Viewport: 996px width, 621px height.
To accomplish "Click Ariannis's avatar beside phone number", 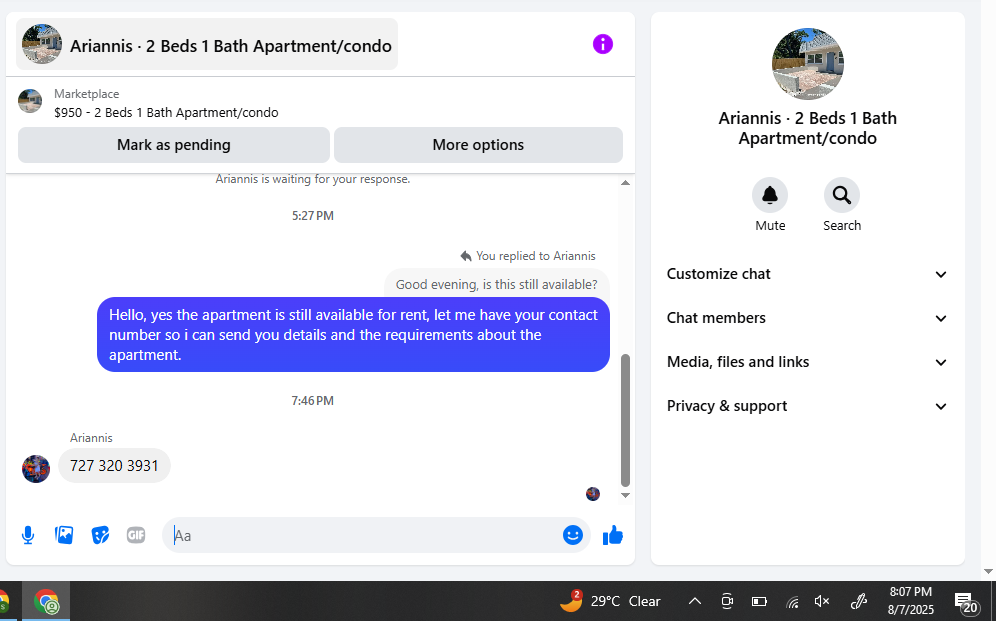I will click(36, 469).
